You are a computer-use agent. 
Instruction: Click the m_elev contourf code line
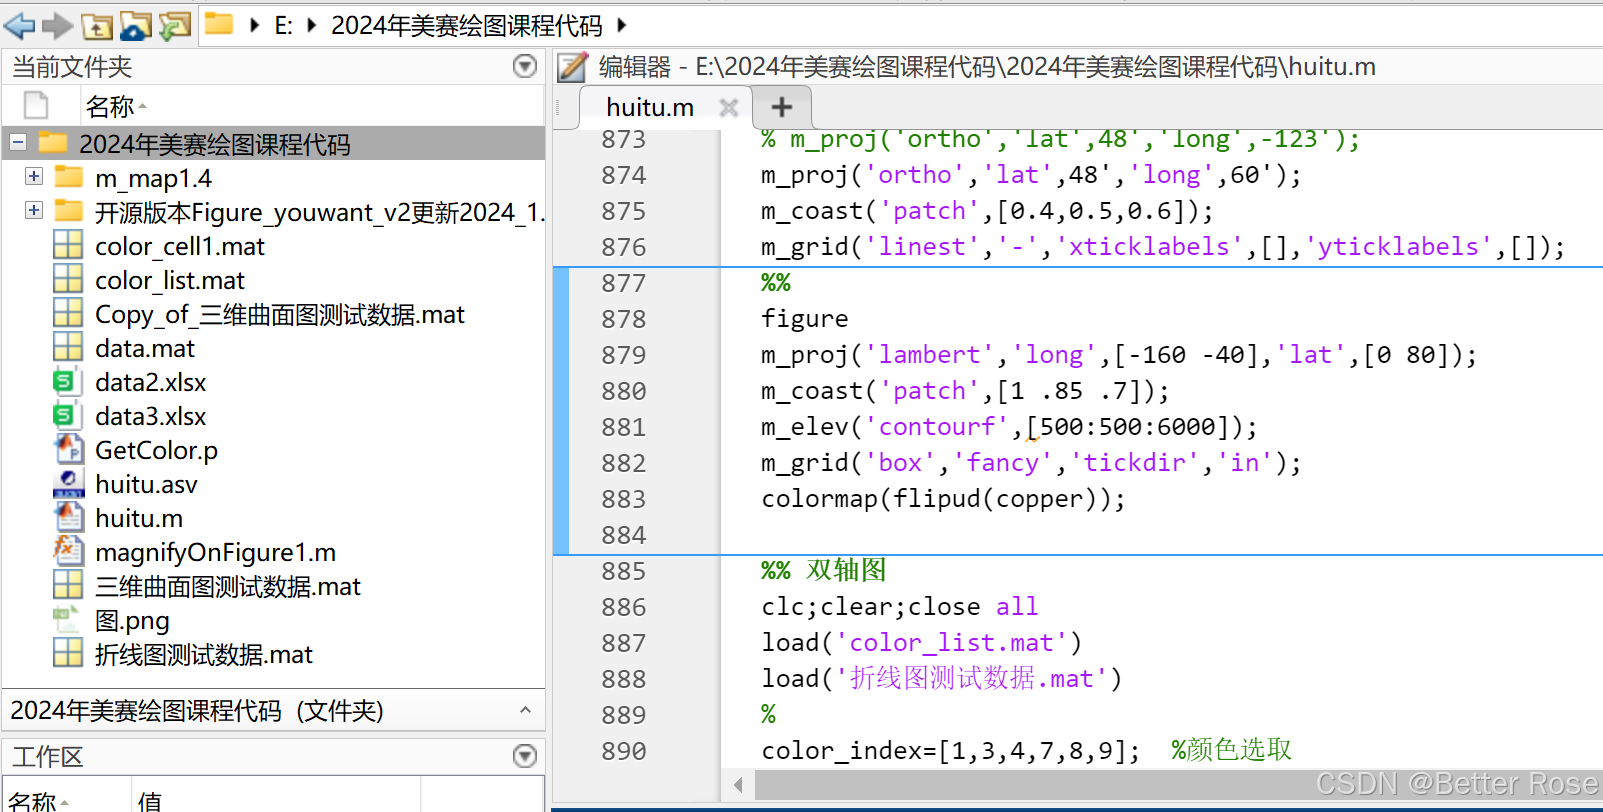coord(1009,427)
